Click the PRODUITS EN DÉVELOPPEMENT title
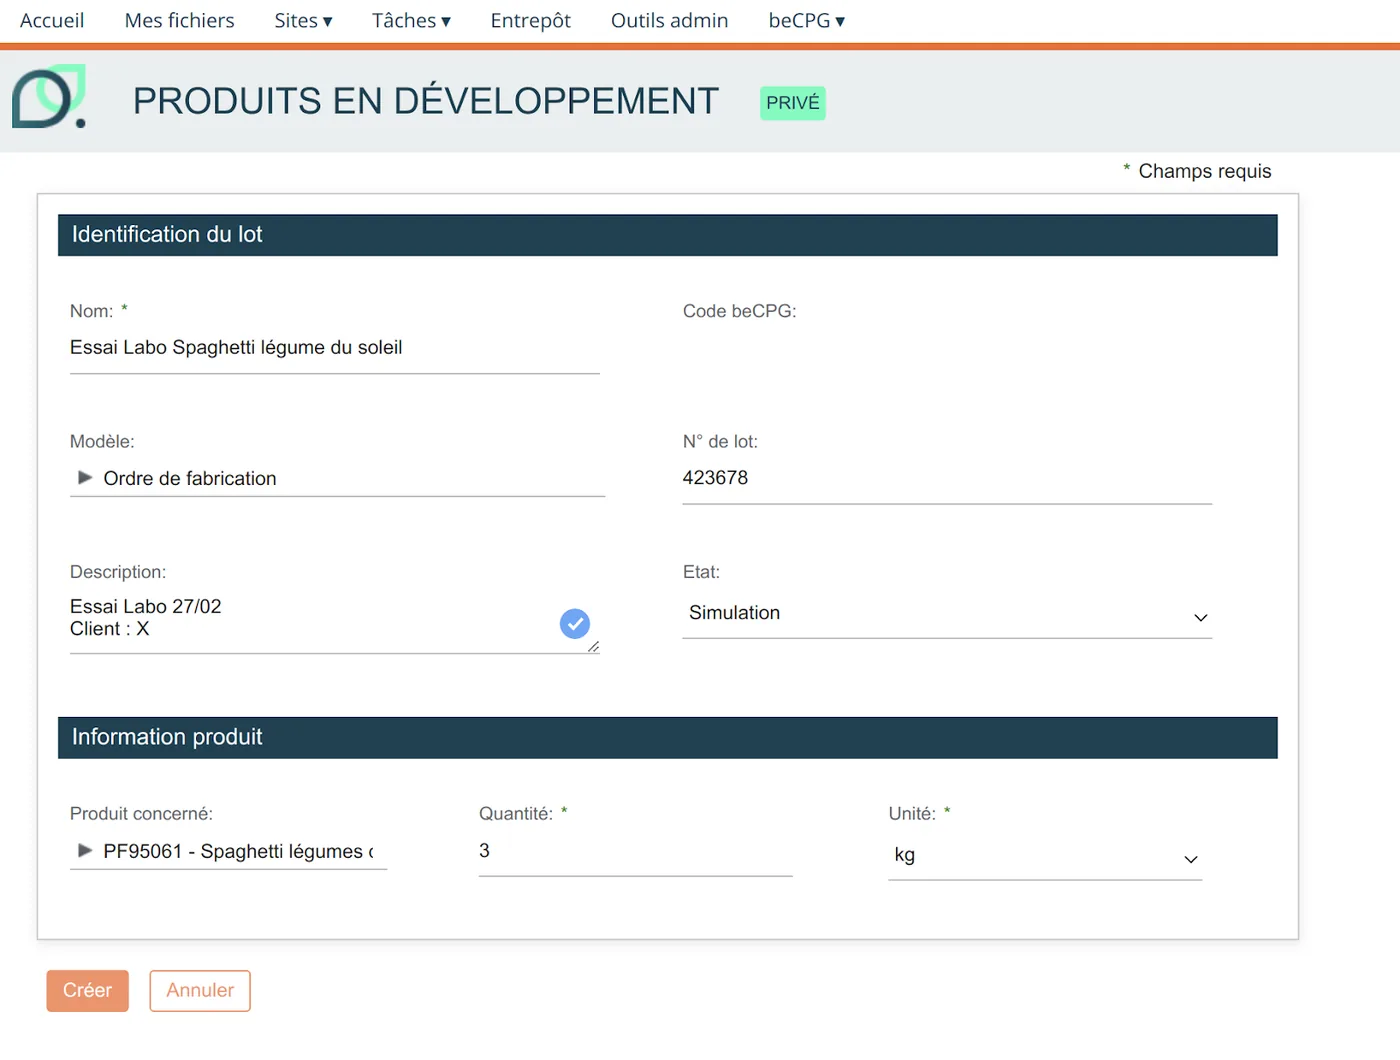The image size is (1400, 1060). click(426, 101)
